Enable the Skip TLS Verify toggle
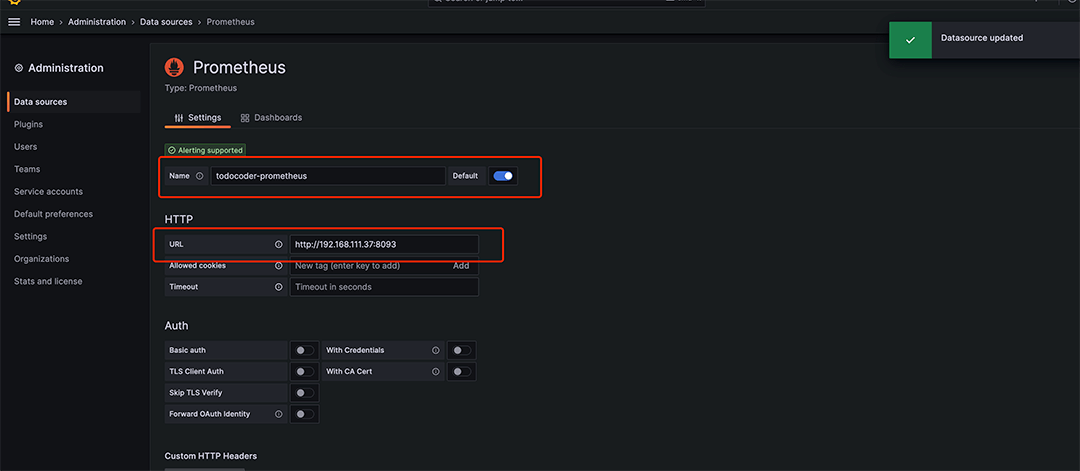 pos(304,393)
